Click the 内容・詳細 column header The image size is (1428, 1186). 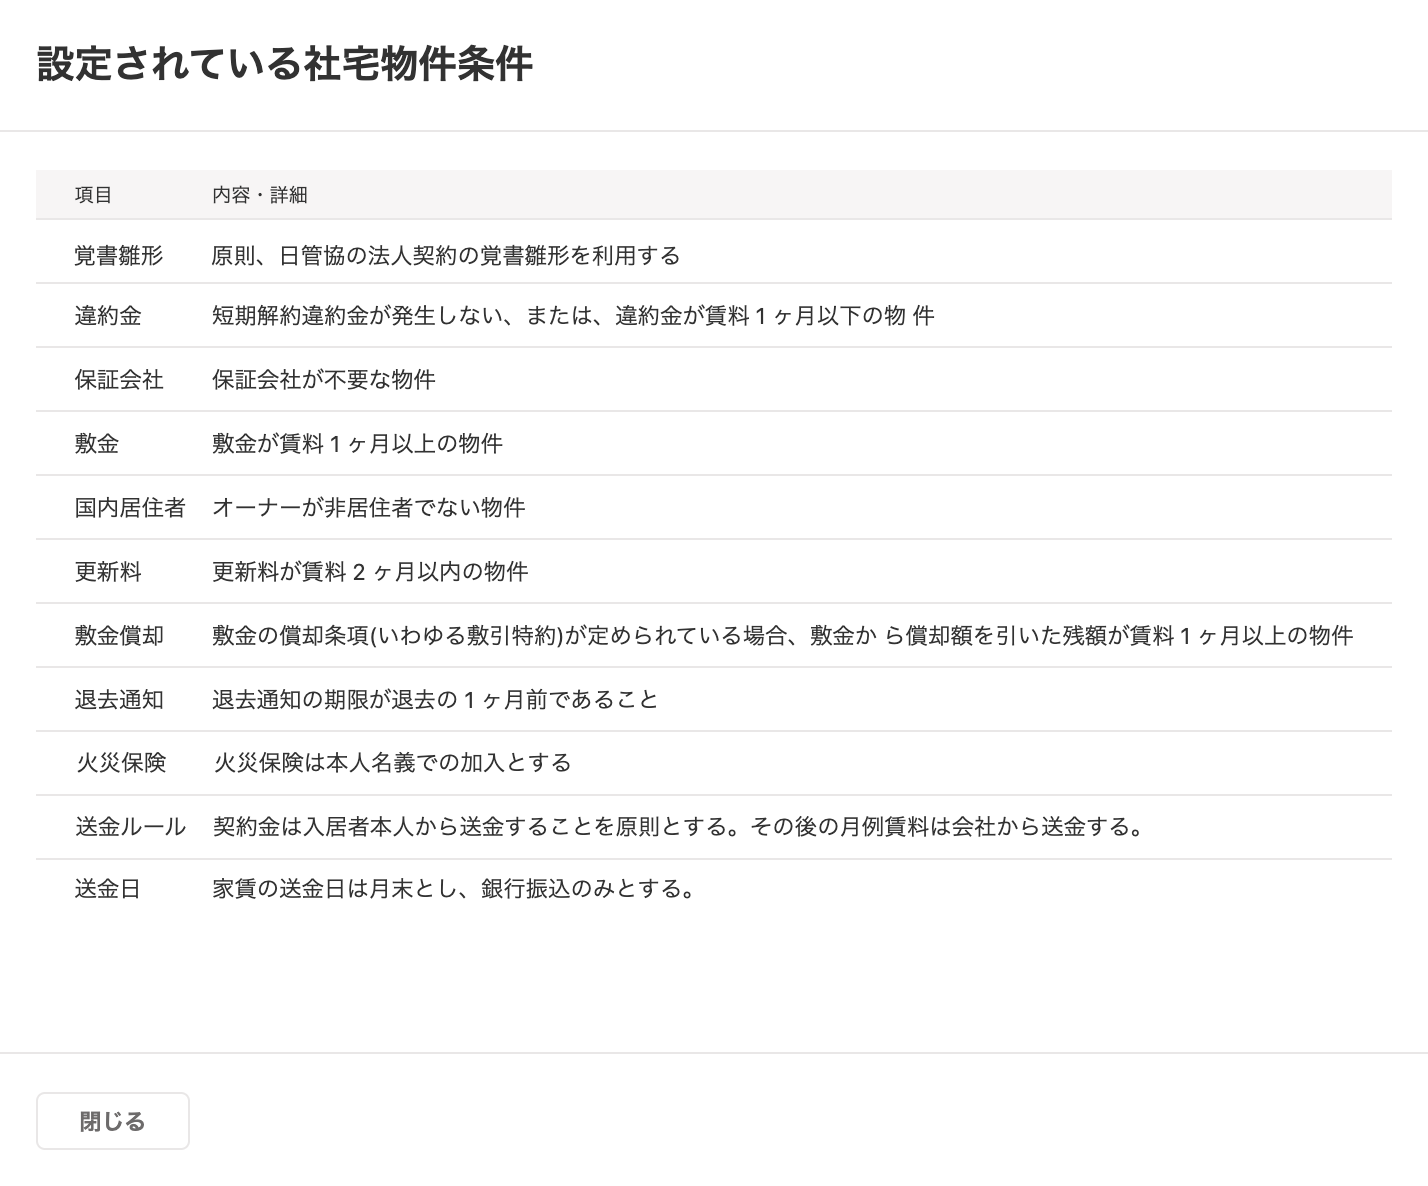[x=260, y=195]
